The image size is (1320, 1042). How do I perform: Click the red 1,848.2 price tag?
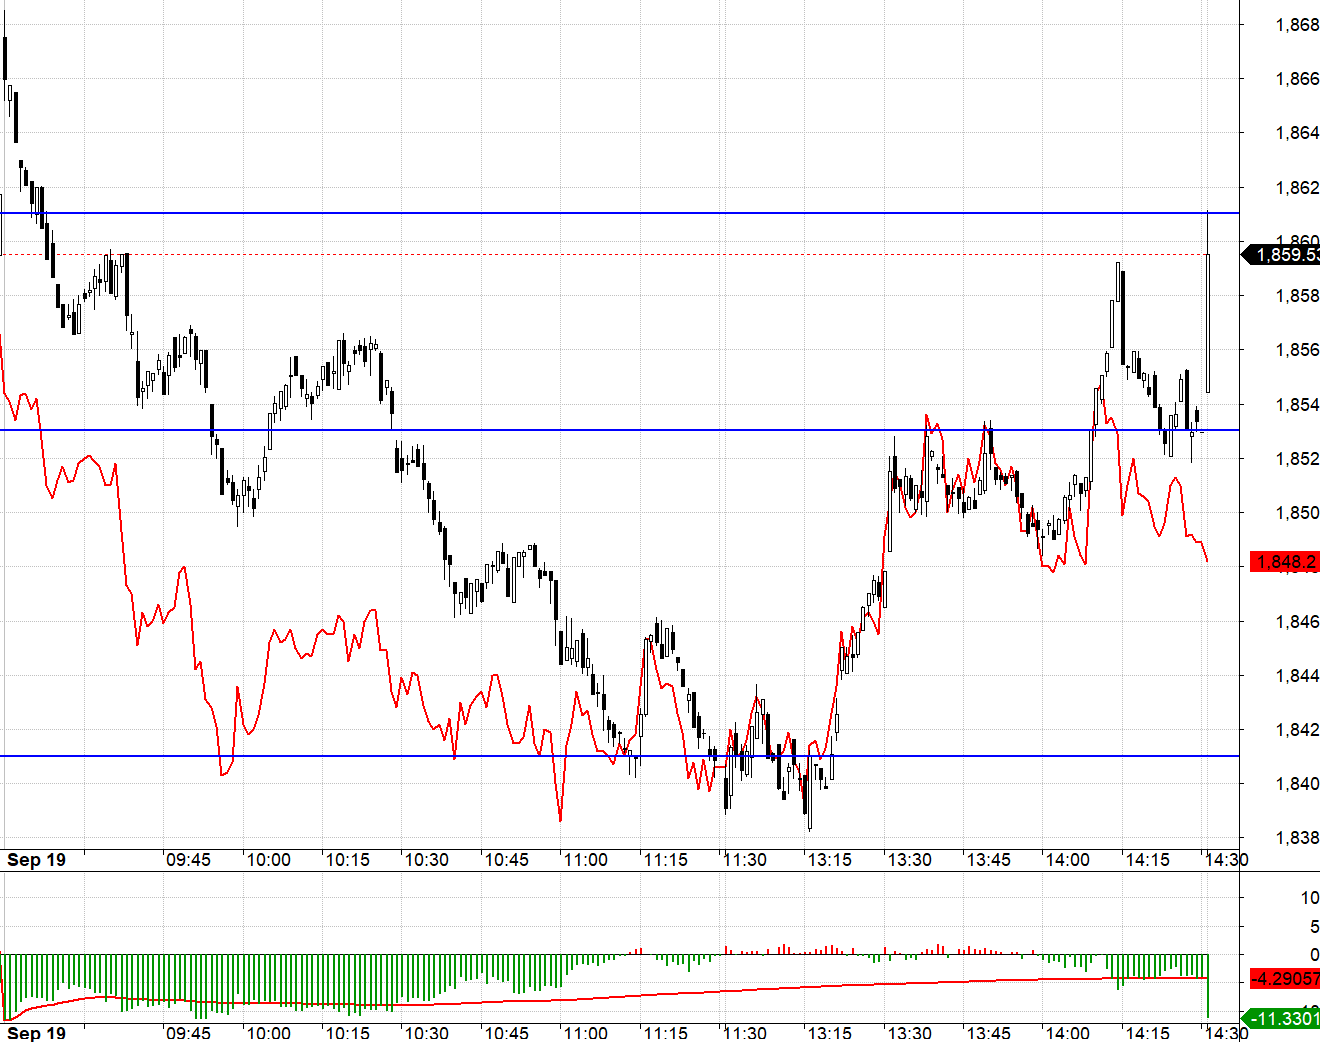coord(1285,562)
